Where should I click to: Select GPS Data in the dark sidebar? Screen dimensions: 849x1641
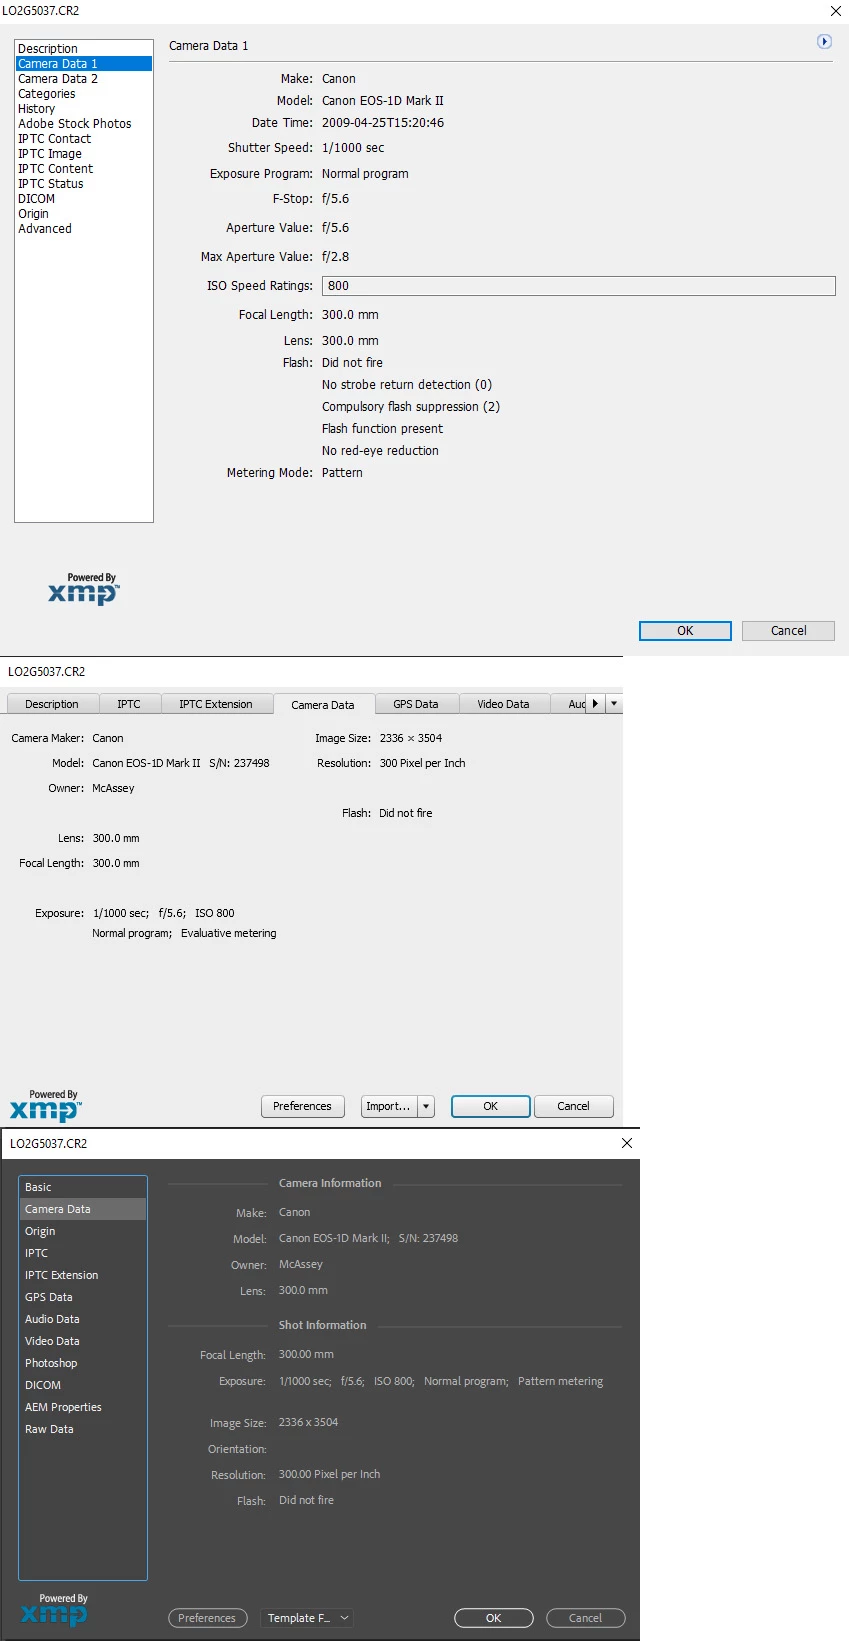tap(83, 1297)
